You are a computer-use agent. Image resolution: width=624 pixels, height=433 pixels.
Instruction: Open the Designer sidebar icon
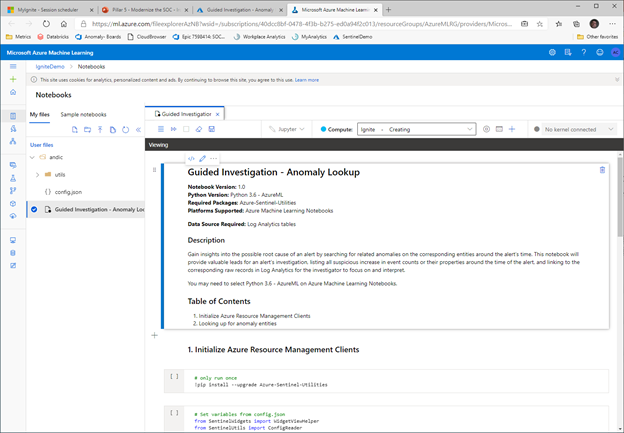(x=13, y=141)
